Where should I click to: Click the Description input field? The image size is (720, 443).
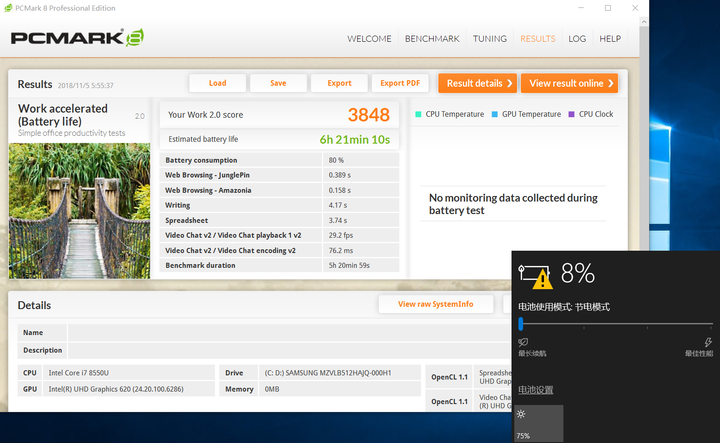(x=289, y=350)
